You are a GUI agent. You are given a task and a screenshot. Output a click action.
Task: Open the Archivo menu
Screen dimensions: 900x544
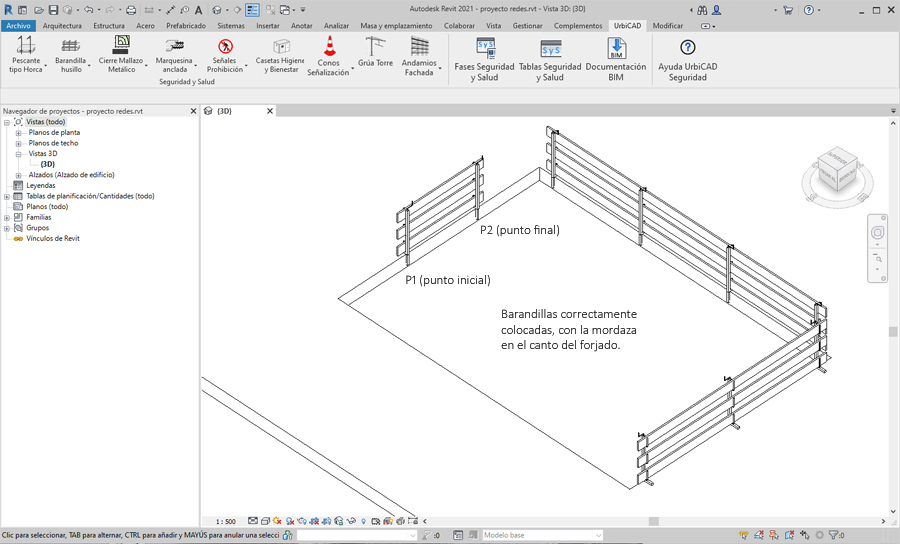(x=18, y=25)
